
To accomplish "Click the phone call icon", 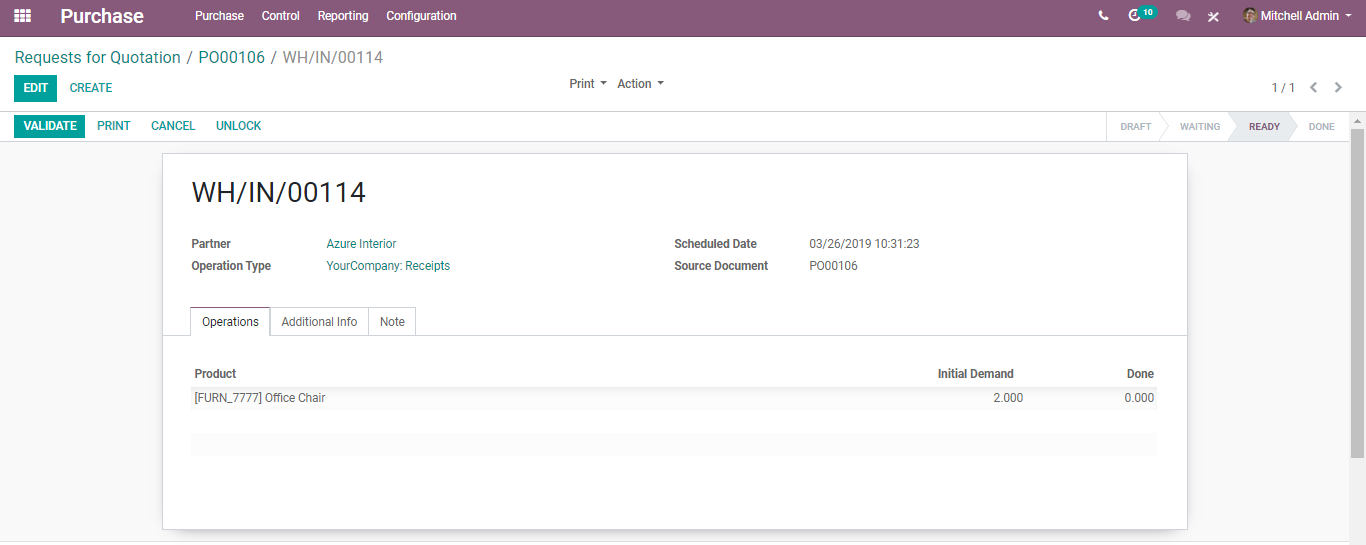I will pyautogui.click(x=1103, y=16).
